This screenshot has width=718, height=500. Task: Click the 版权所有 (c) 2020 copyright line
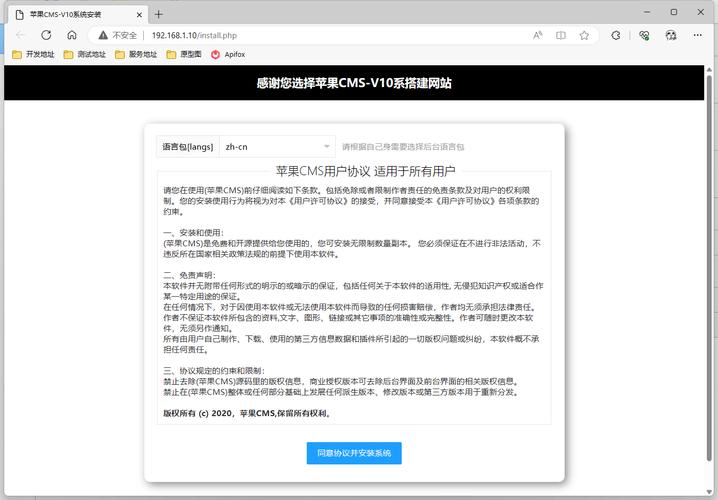pos(247,413)
